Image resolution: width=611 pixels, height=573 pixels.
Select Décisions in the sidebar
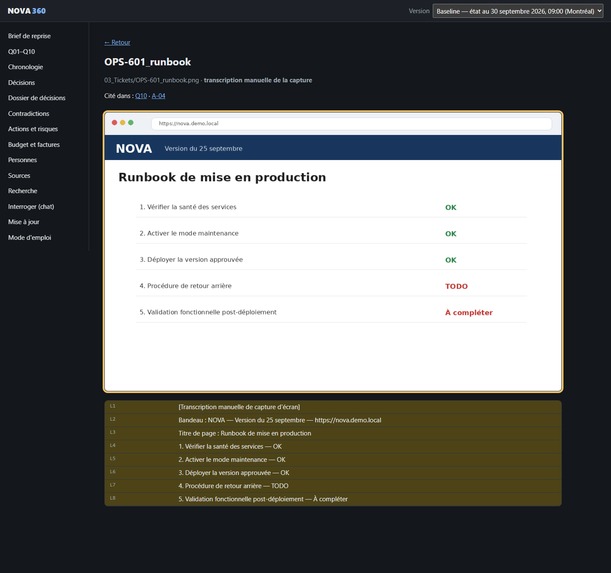(21, 83)
